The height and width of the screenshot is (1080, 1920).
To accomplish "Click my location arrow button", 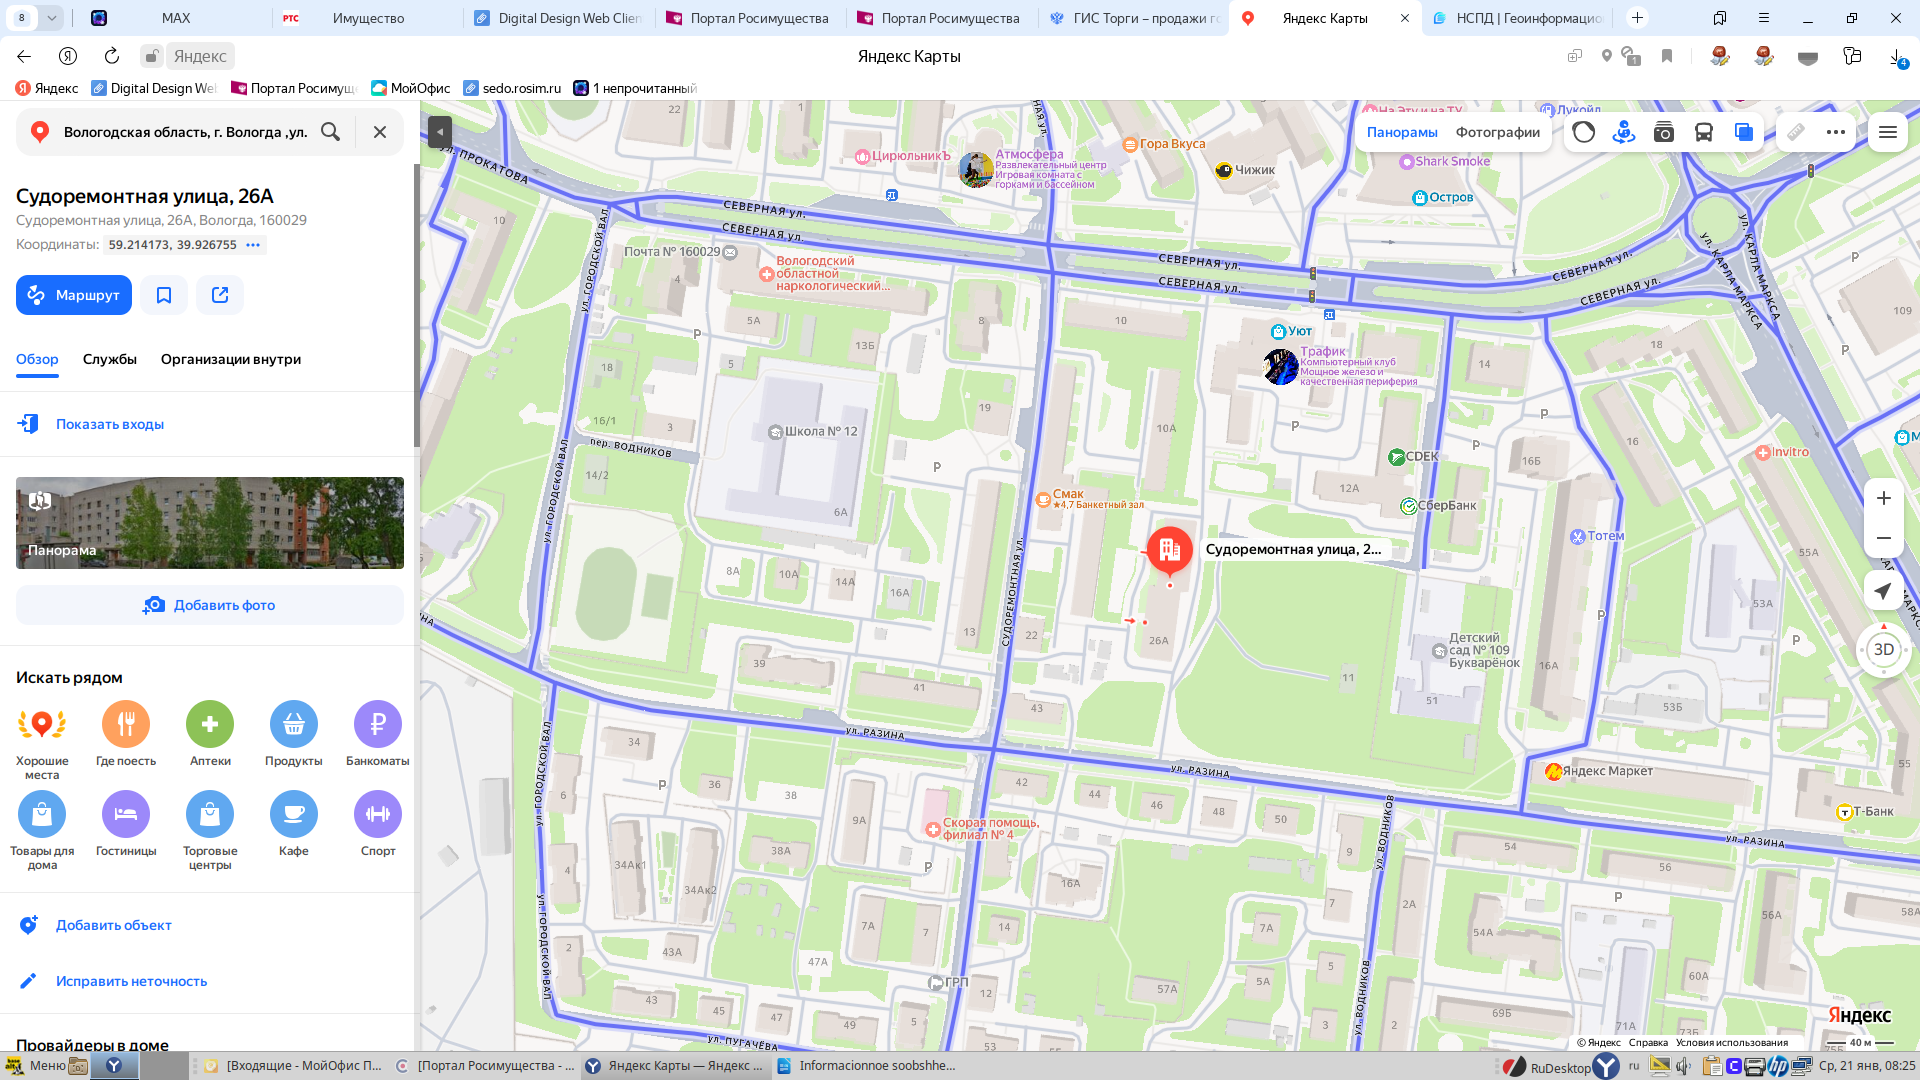I will (1883, 591).
